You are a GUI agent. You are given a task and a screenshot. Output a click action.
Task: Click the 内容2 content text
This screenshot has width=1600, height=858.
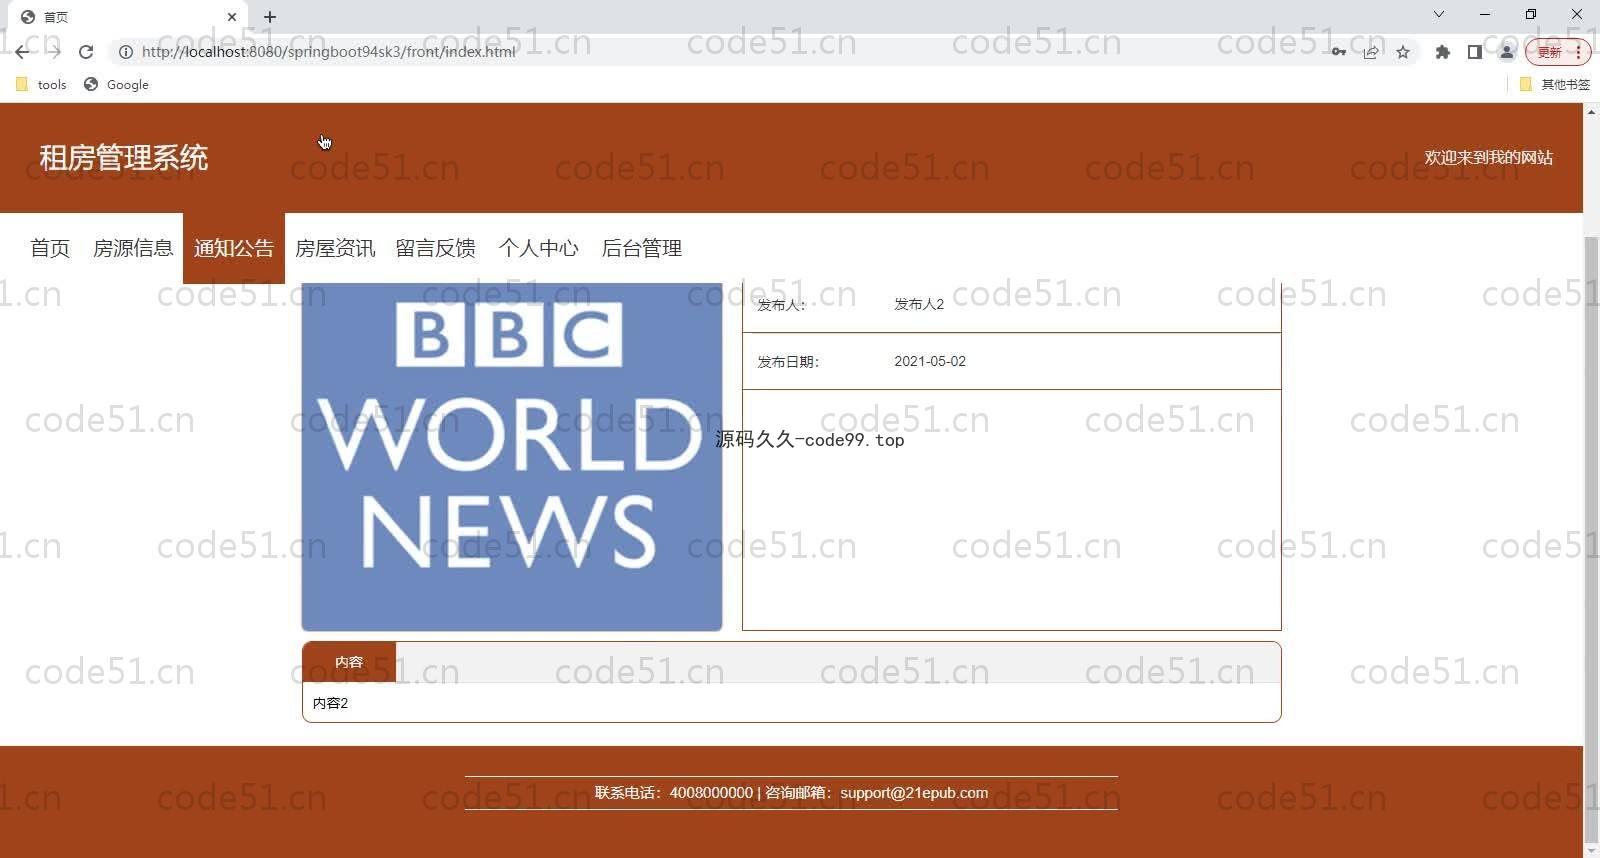point(330,703)
